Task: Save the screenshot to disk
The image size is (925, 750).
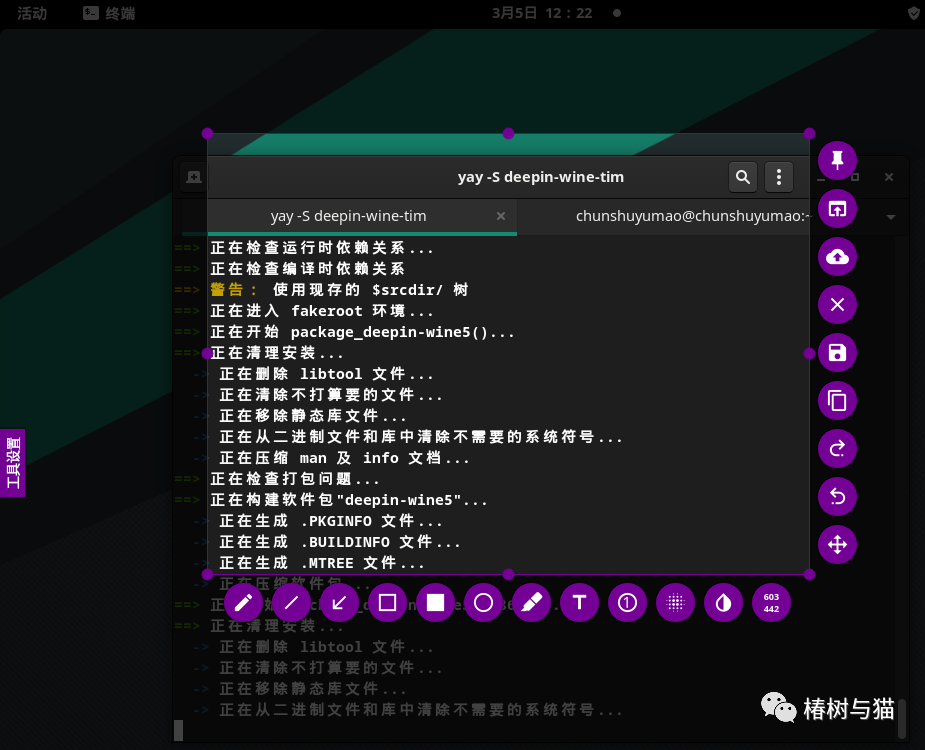Action: point(837,353)
